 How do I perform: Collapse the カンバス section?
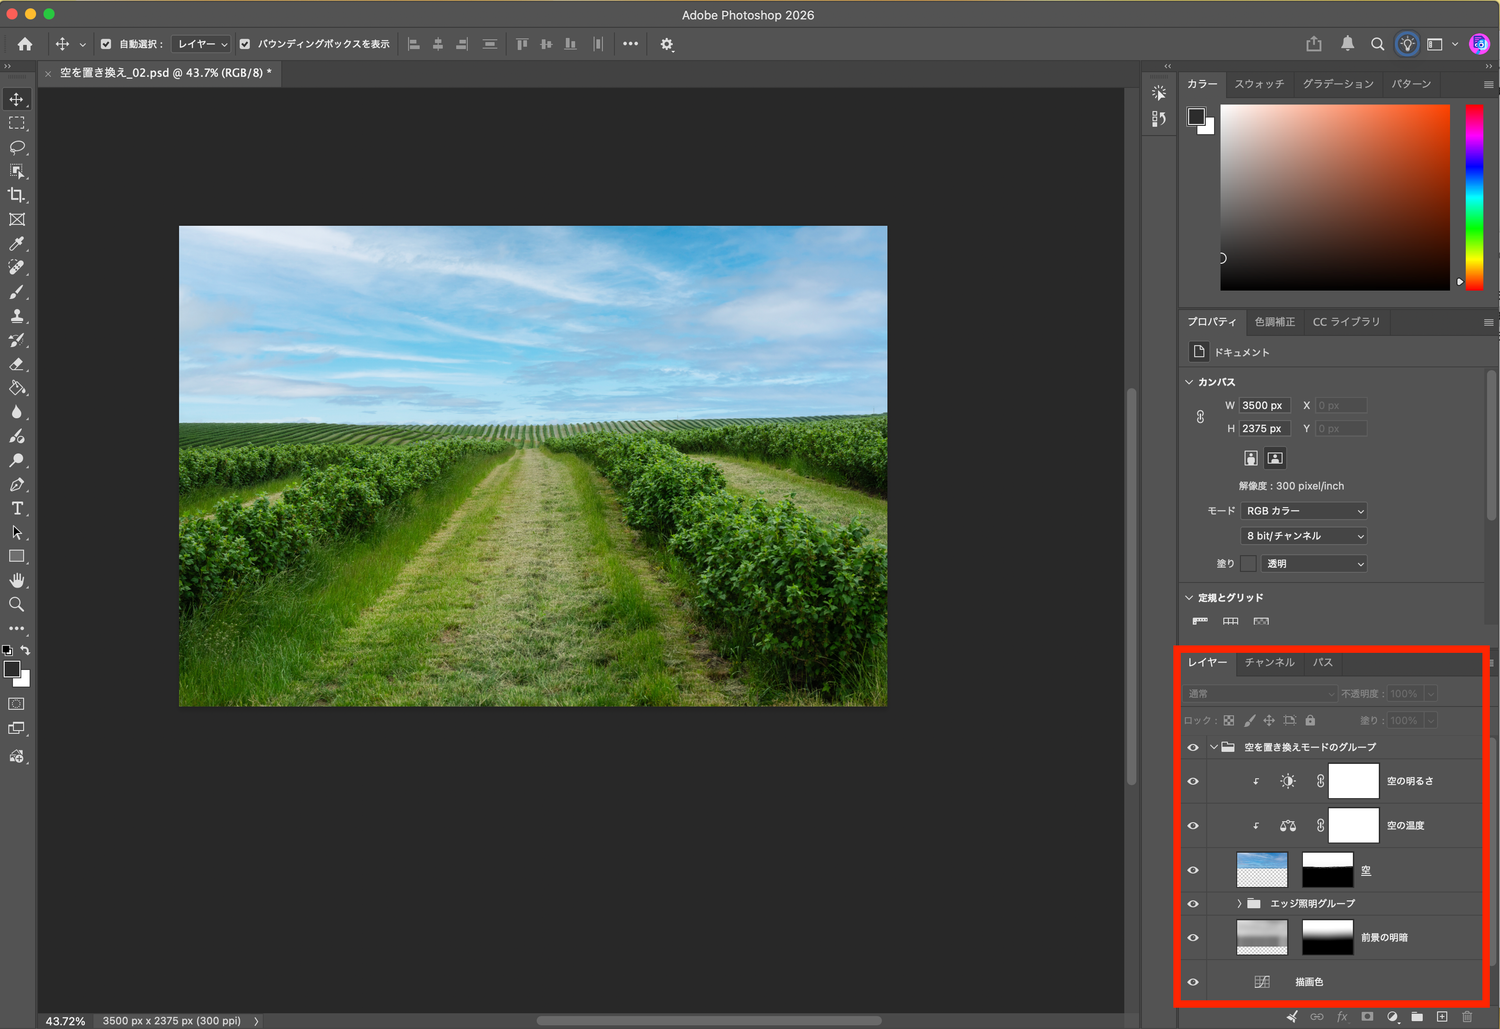[1189, 382]
